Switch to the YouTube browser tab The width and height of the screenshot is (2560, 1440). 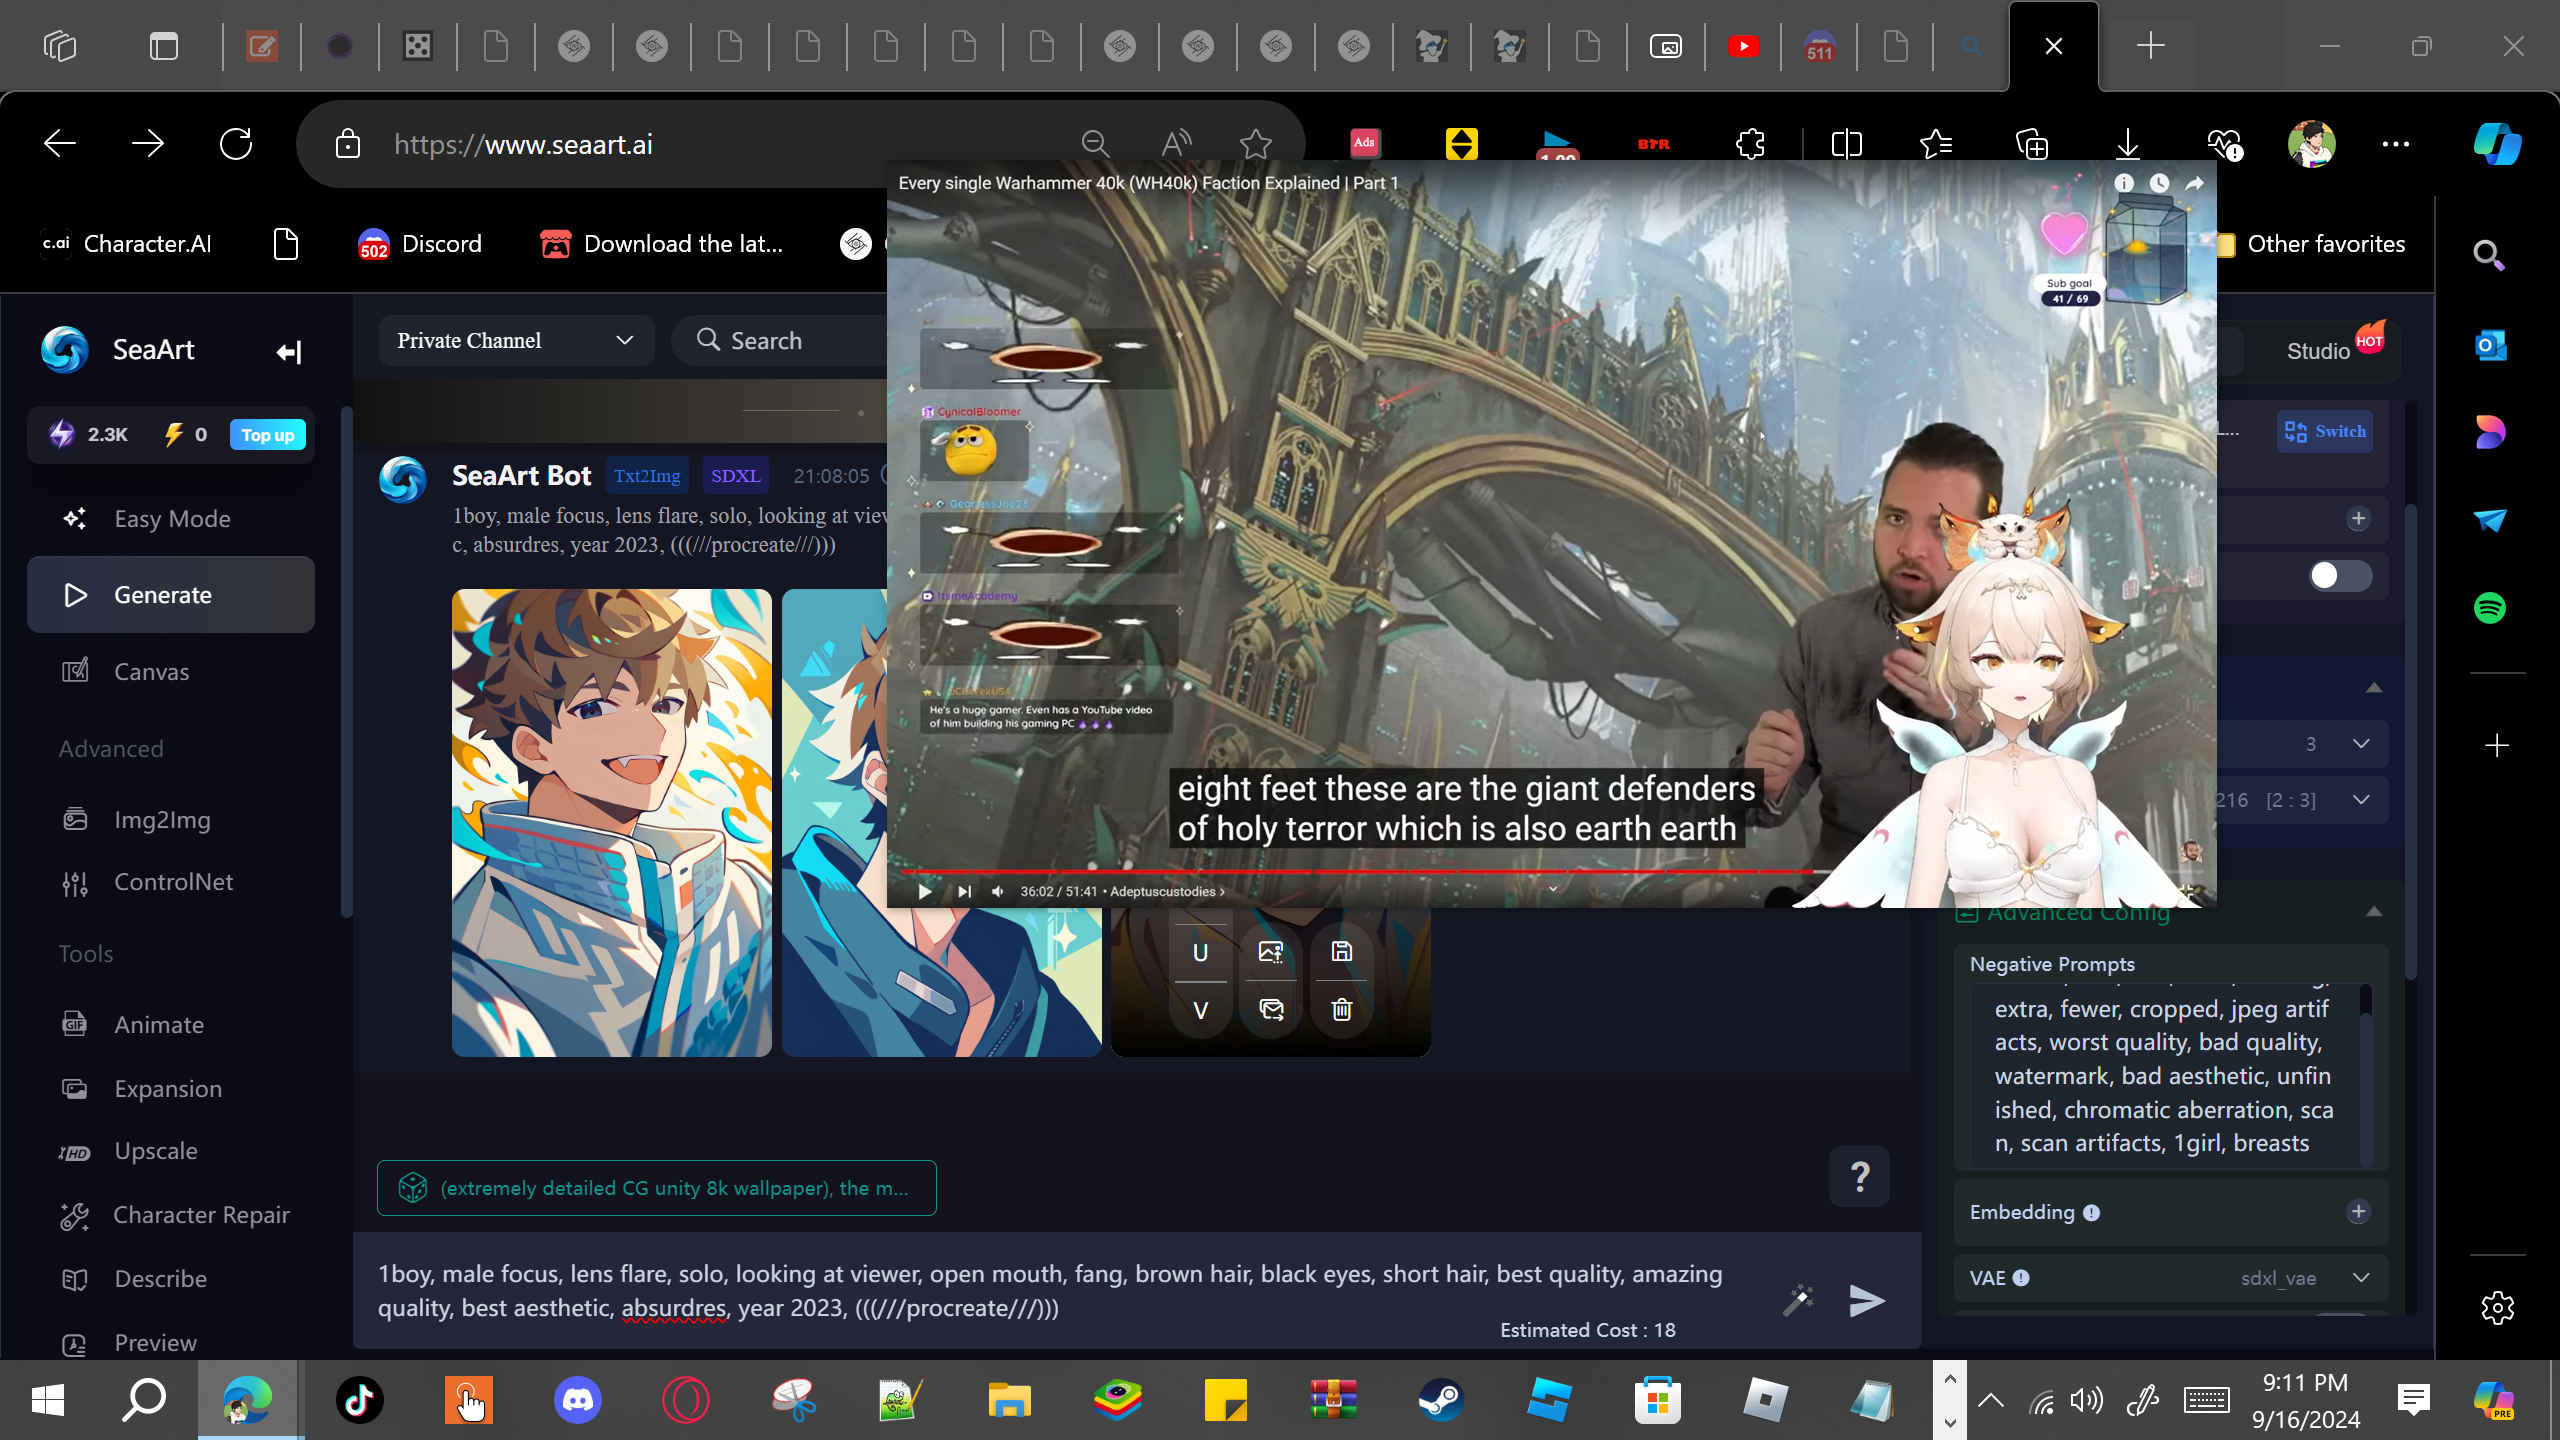(1743, 46)
